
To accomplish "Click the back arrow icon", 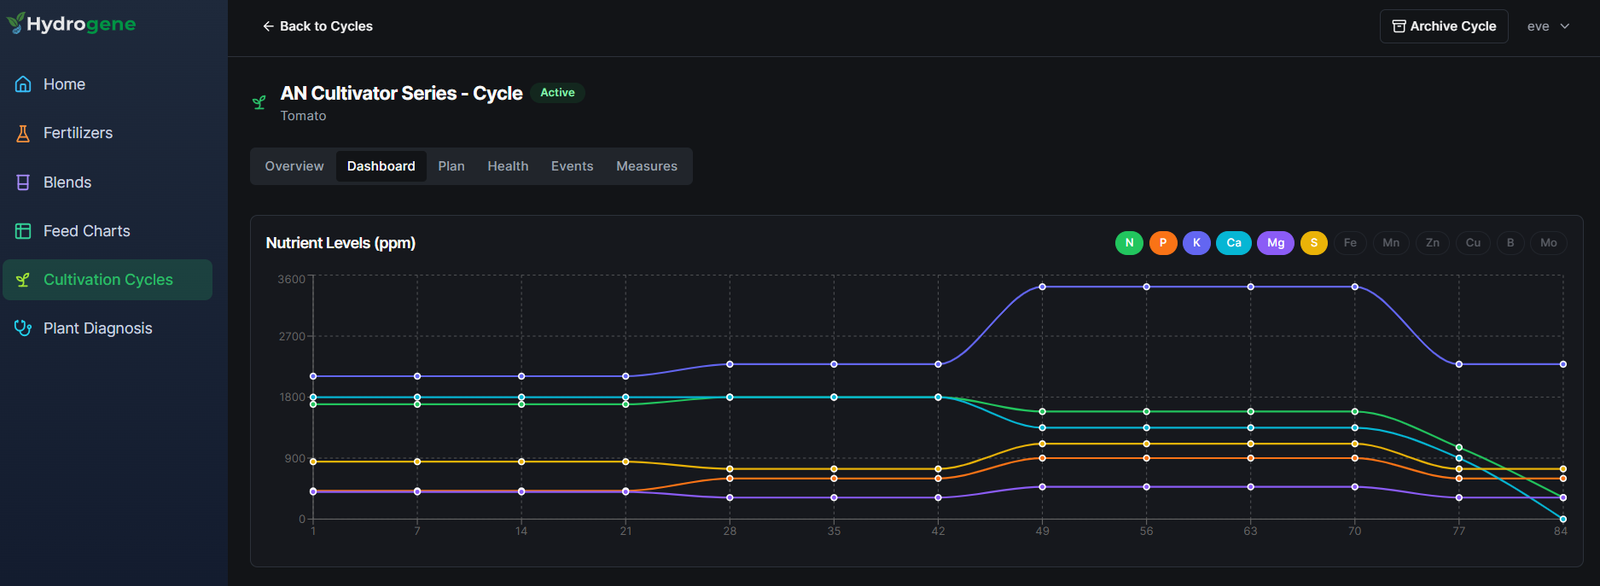I will 268,26.
